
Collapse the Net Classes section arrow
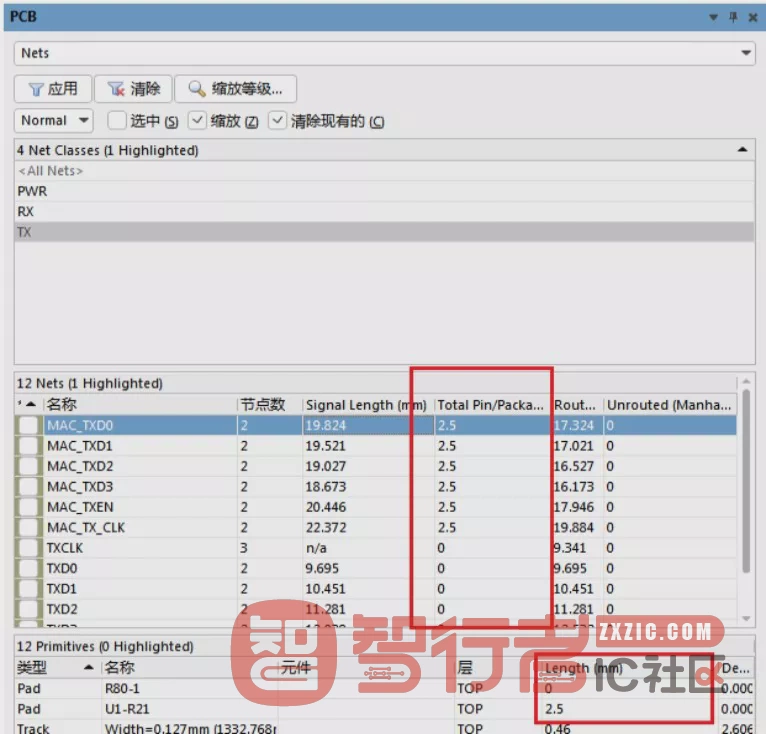click(742, 150)
